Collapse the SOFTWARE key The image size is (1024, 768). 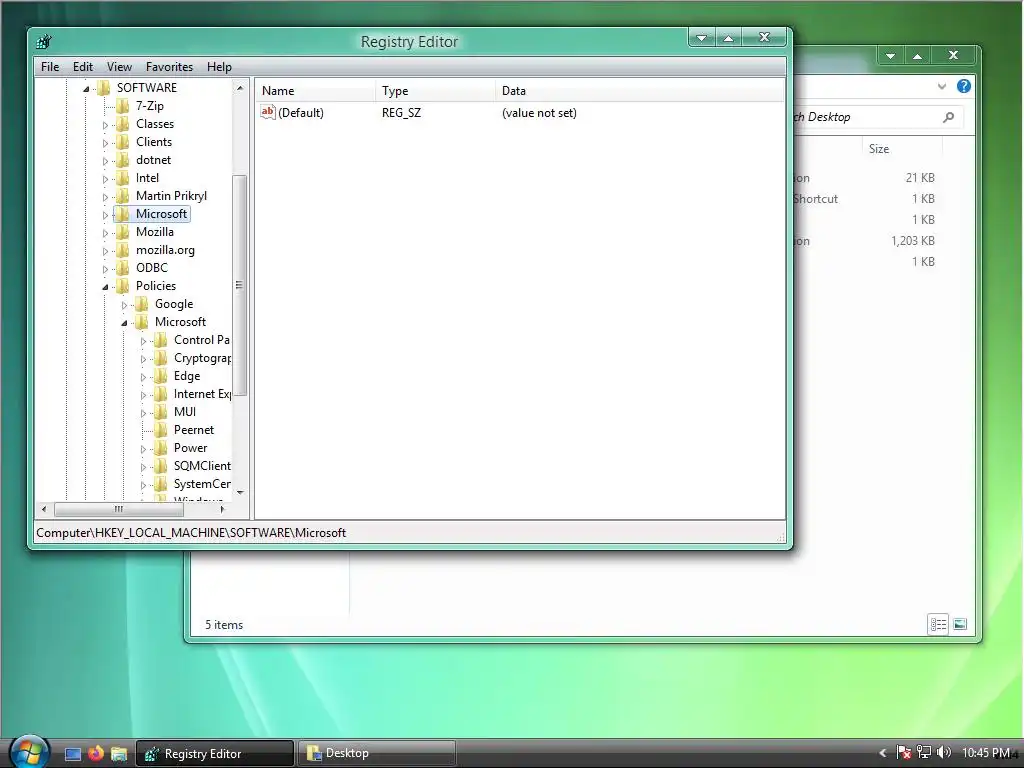click(x=86, y=88)
